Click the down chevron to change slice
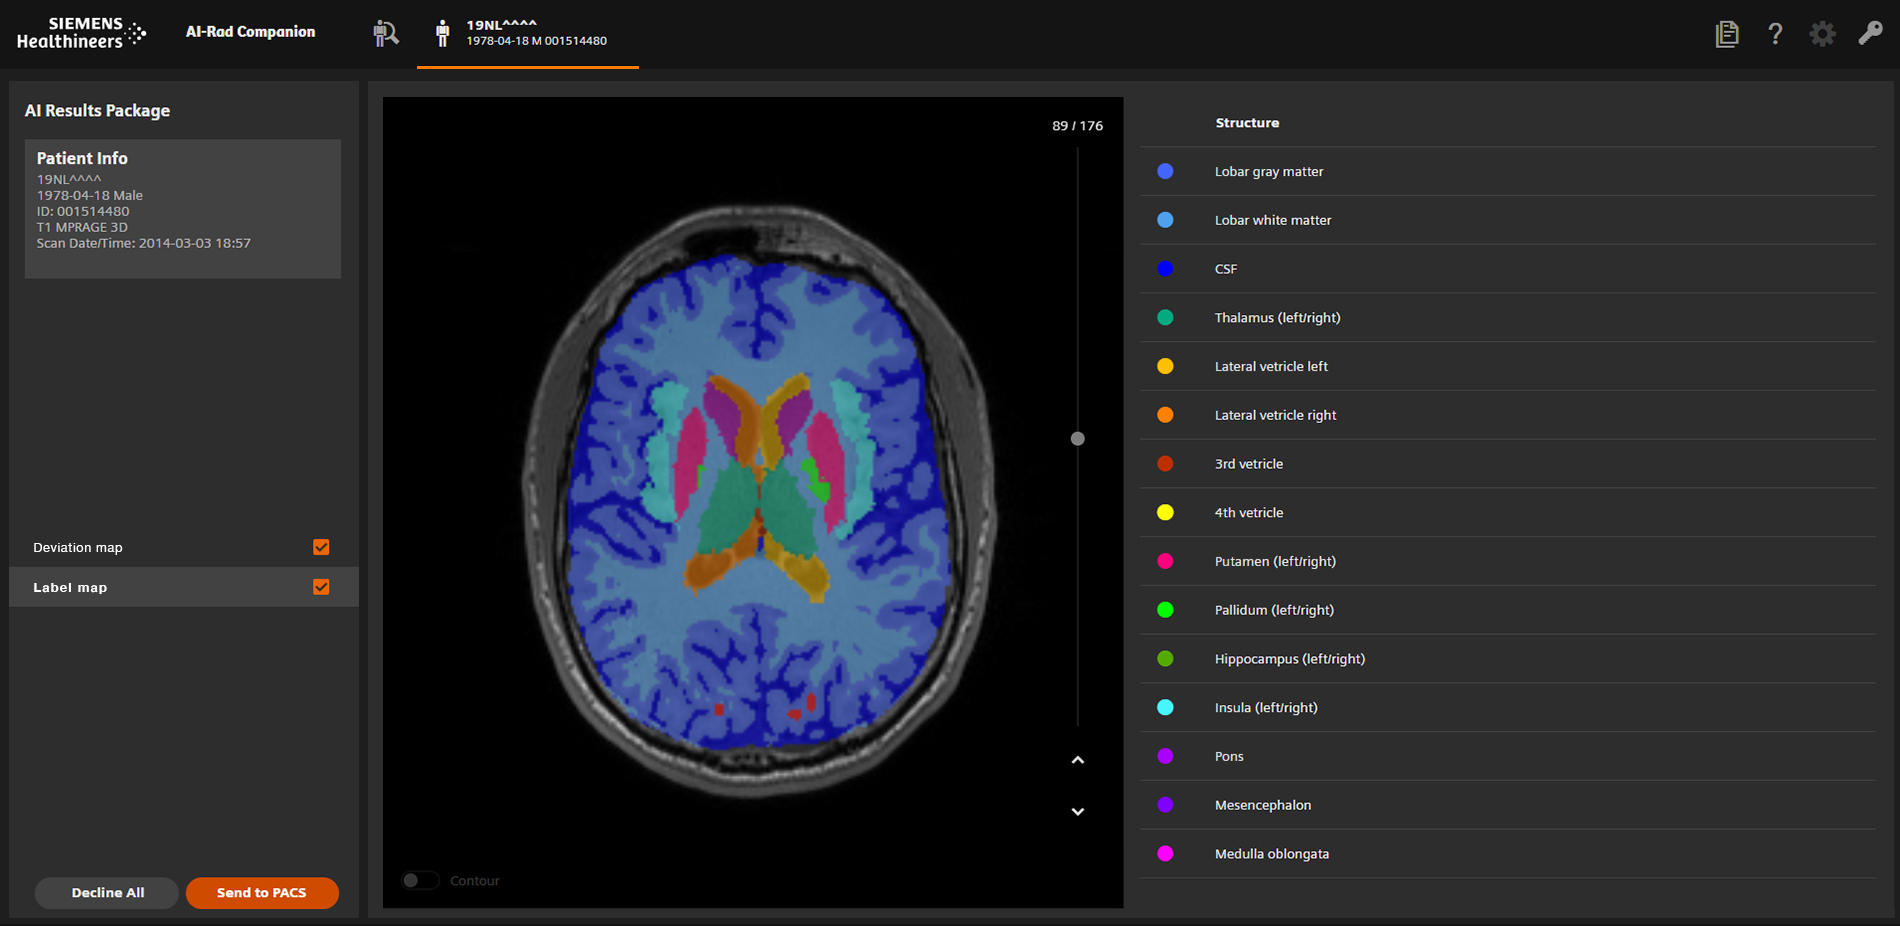The height and width of the screenshot is (926, 1900). click(1077, 811)
